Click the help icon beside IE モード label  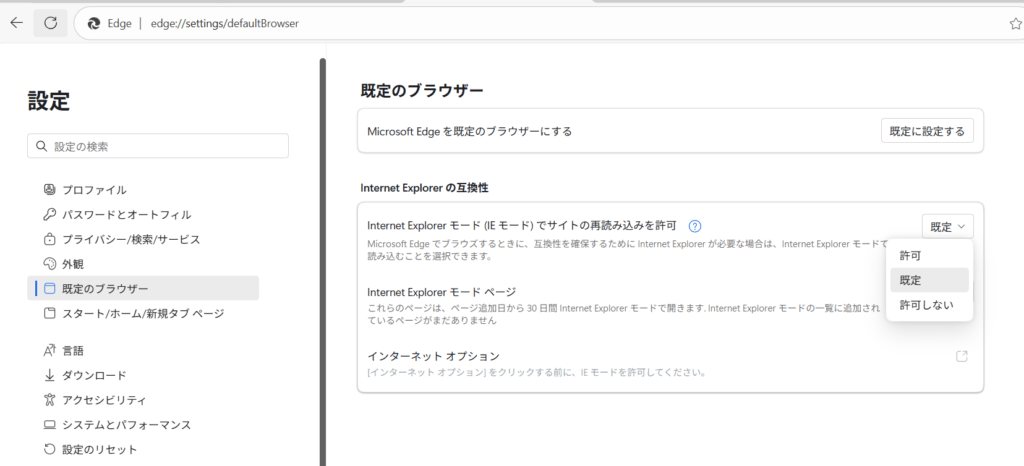point(696,227)
